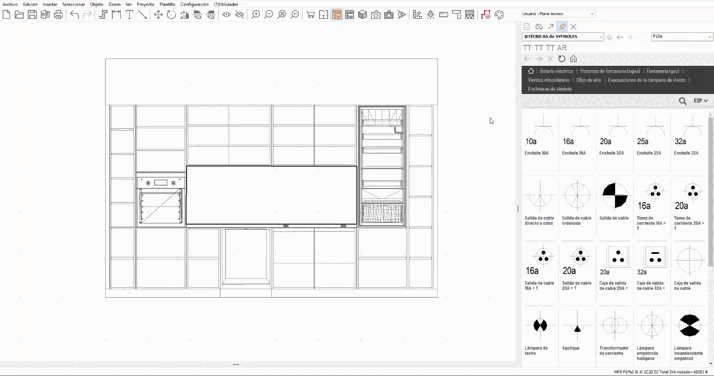The image size is (714, 376).
Task: Click the save file floppy icon
Action: [x=32, y=15]
